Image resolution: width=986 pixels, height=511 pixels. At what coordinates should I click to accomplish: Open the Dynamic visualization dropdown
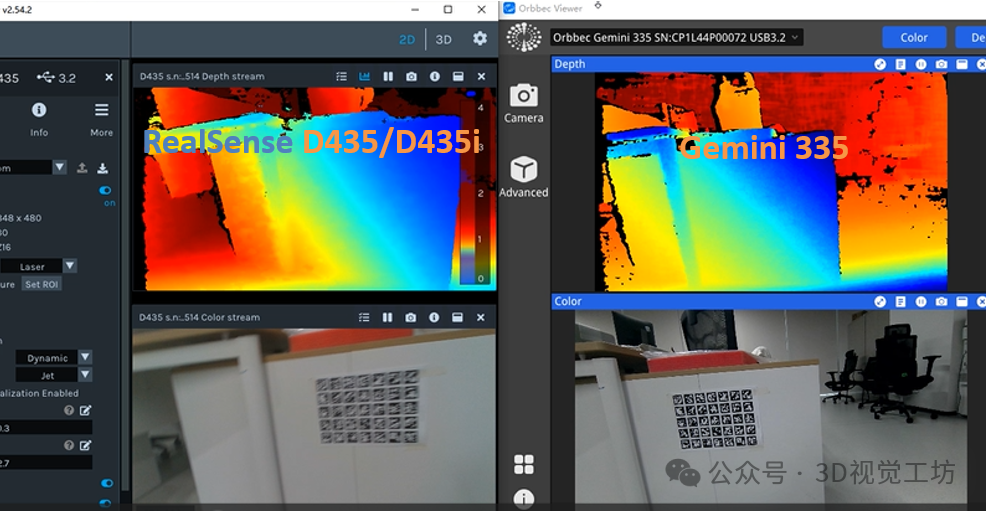pos(85,357)
